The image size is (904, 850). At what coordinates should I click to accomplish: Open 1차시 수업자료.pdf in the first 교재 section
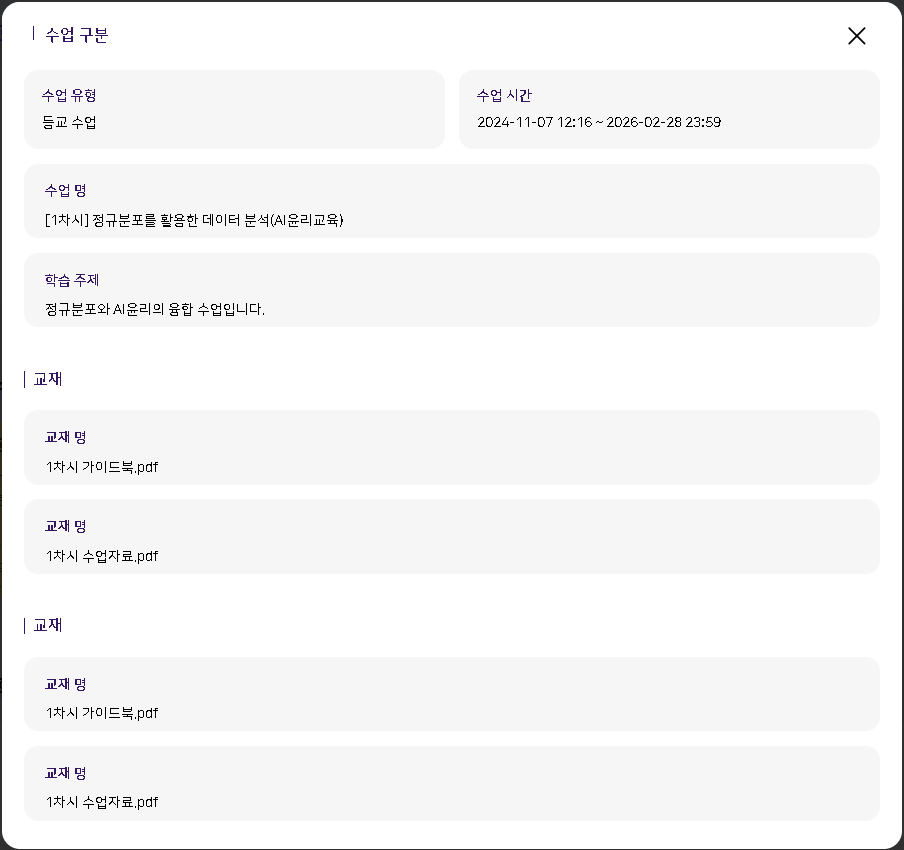click(102, 556)
